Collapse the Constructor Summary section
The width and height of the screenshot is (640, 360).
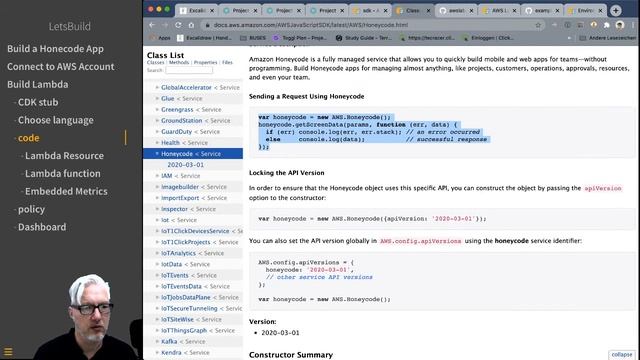pos(622,354)
